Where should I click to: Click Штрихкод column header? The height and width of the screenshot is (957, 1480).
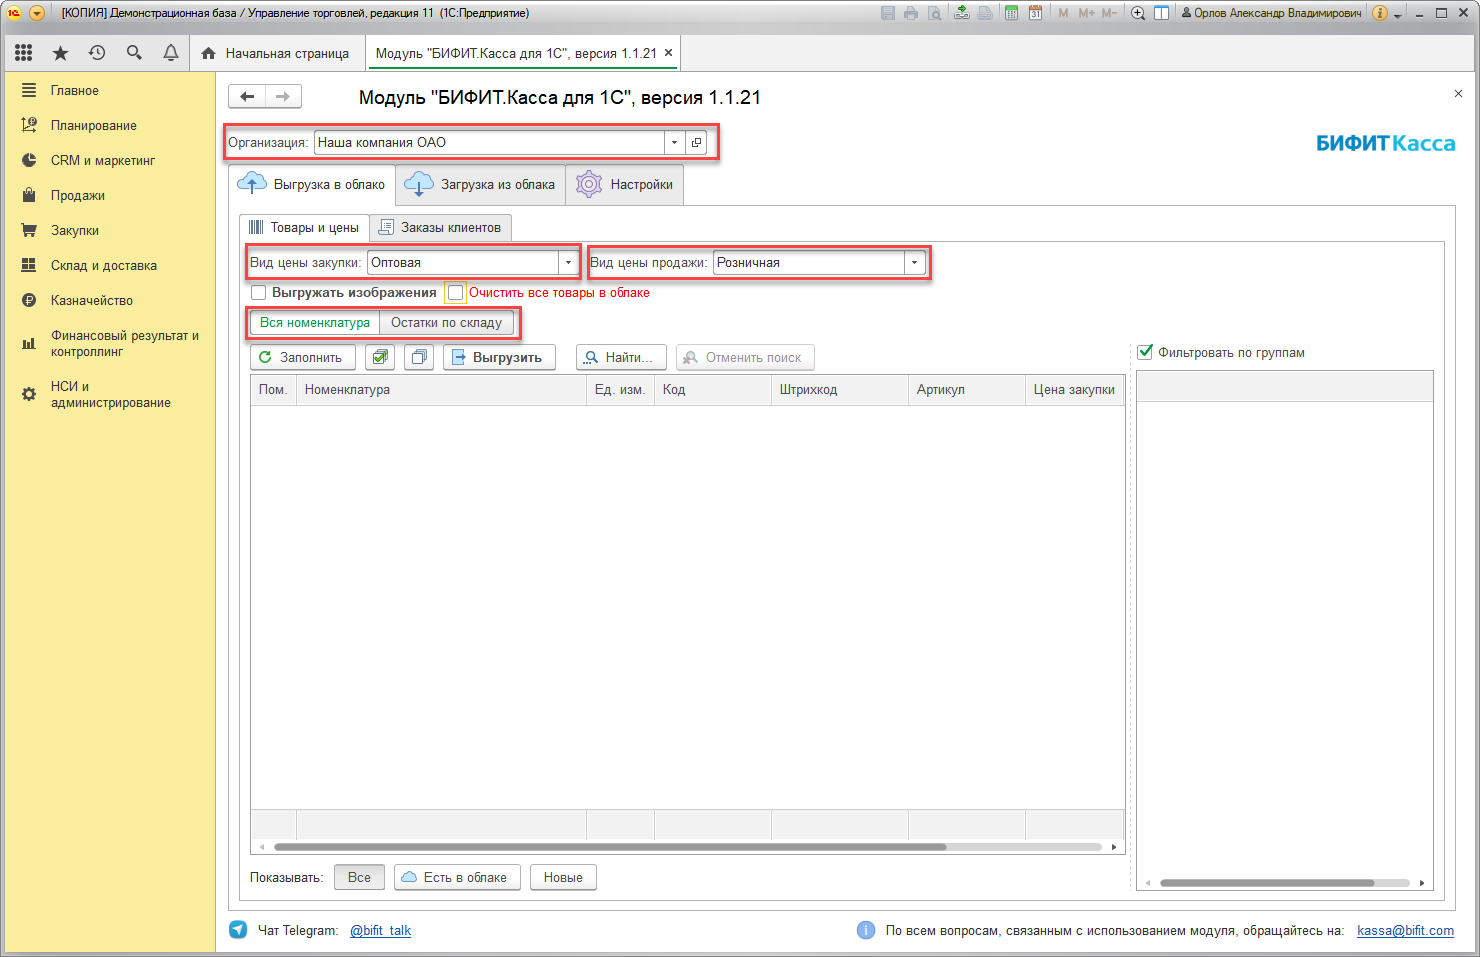840,389
